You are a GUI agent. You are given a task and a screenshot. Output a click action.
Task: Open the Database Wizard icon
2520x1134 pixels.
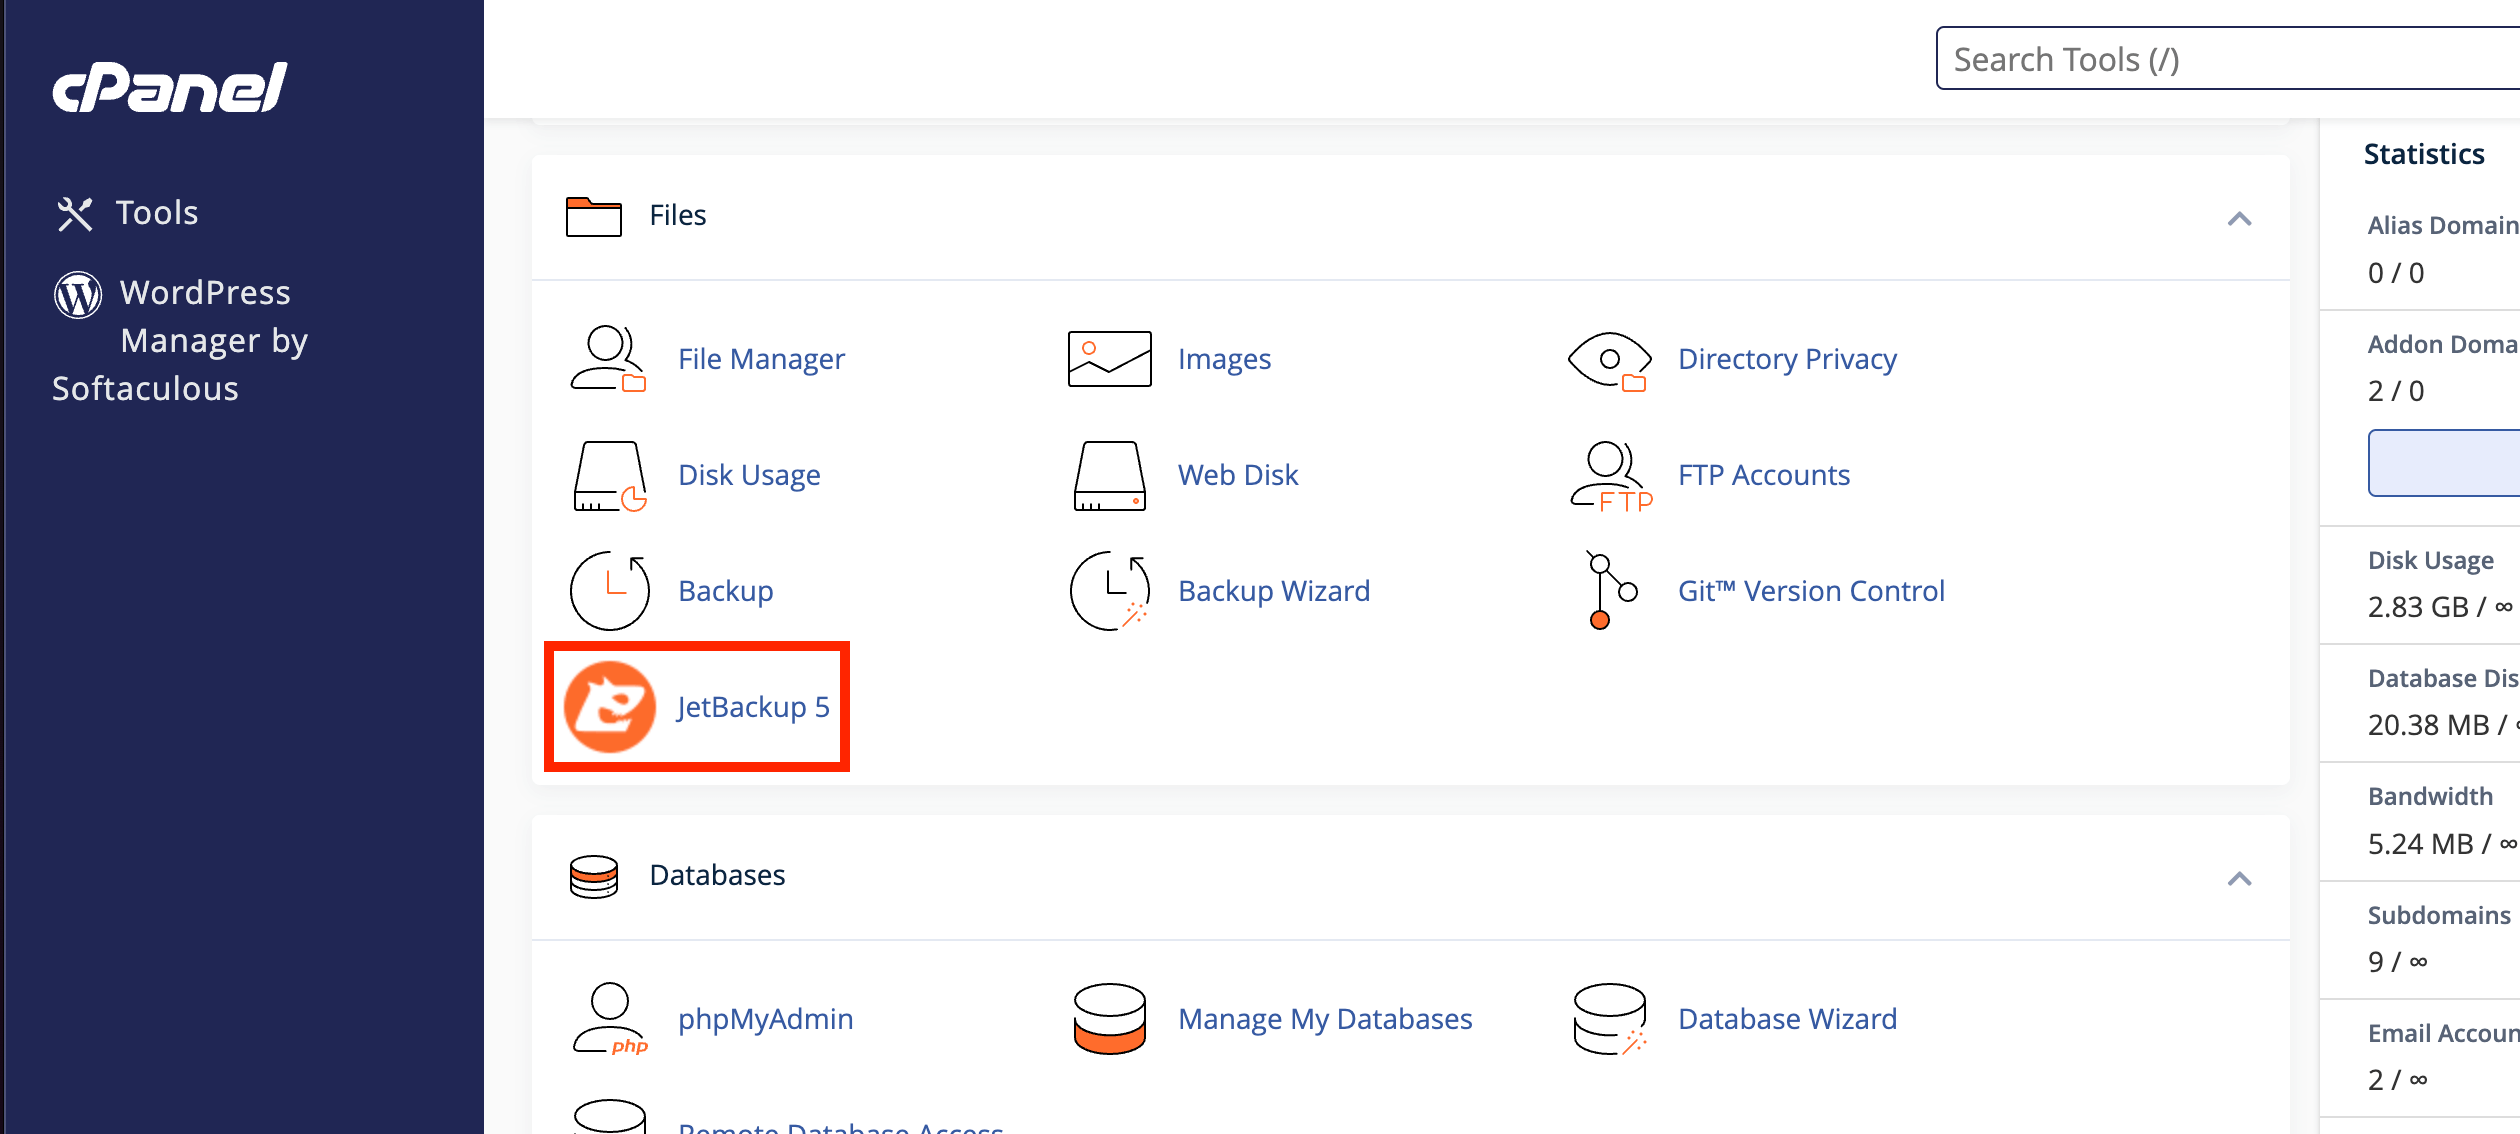1610,1019
